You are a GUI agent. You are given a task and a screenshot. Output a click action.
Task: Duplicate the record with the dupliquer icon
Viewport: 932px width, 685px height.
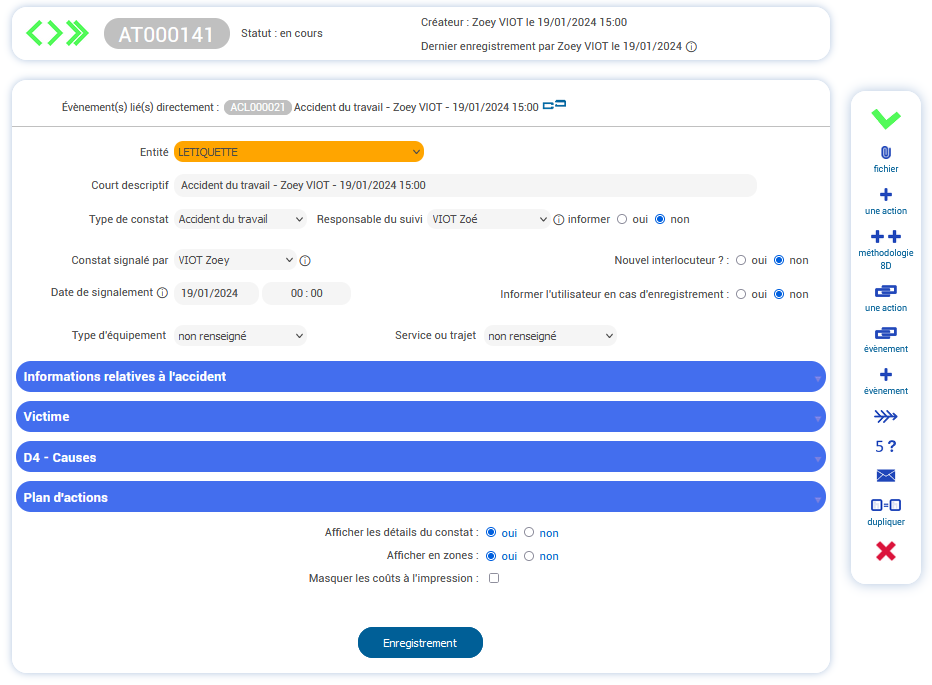(885, 508)
